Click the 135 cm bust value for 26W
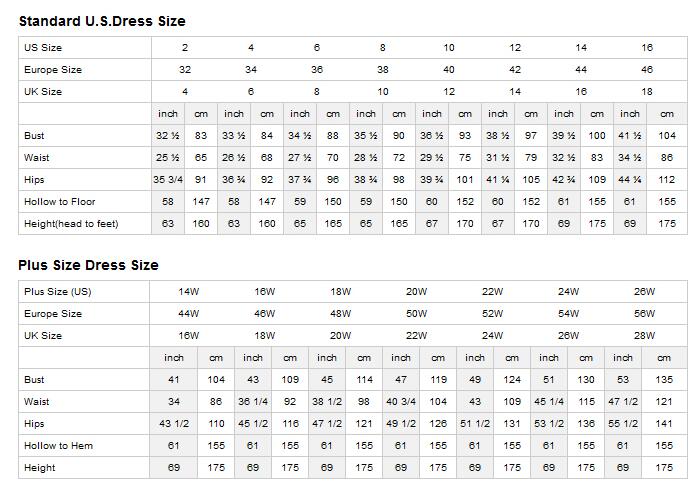Image resolution: width=693 pixels, height=488 pixels. (x=664, y=380)
